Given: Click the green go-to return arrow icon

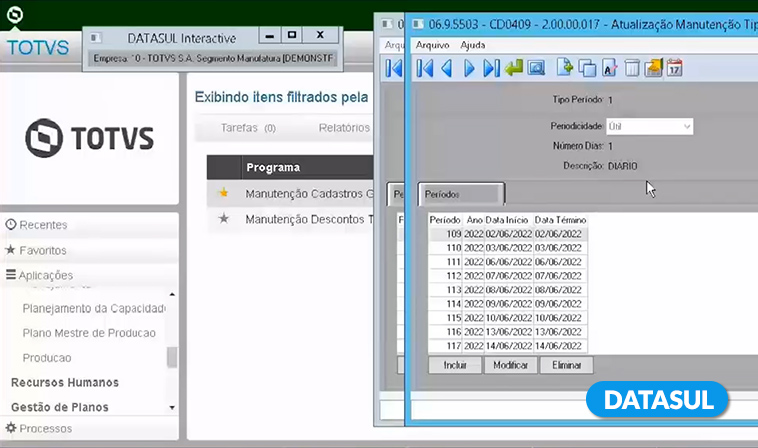Looking at the screenshot, I should click(x=513, y=68).
